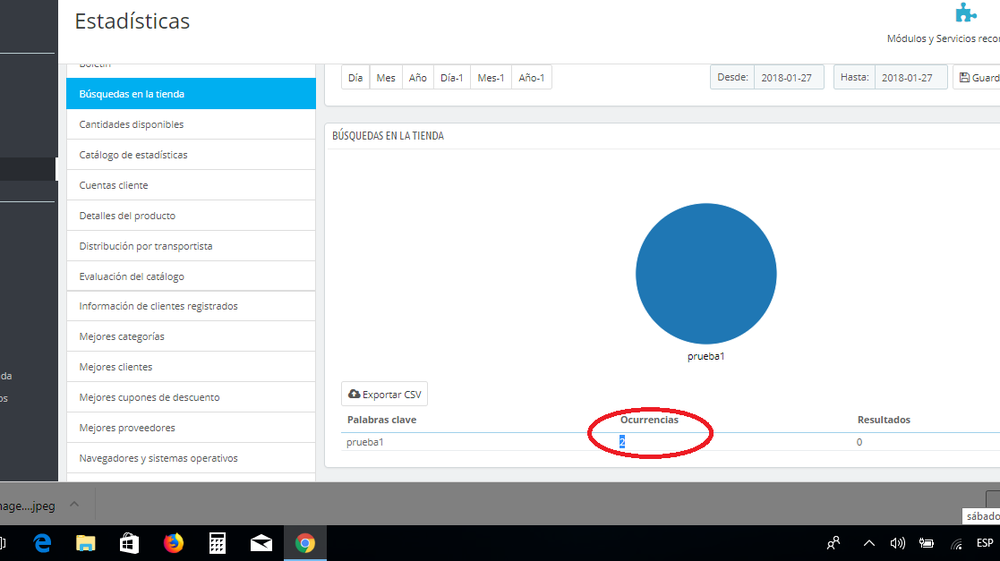The width and height of the screenshot is (1000, 561).
Task: Click the Estadísticas page title
Action: (132, 21)
